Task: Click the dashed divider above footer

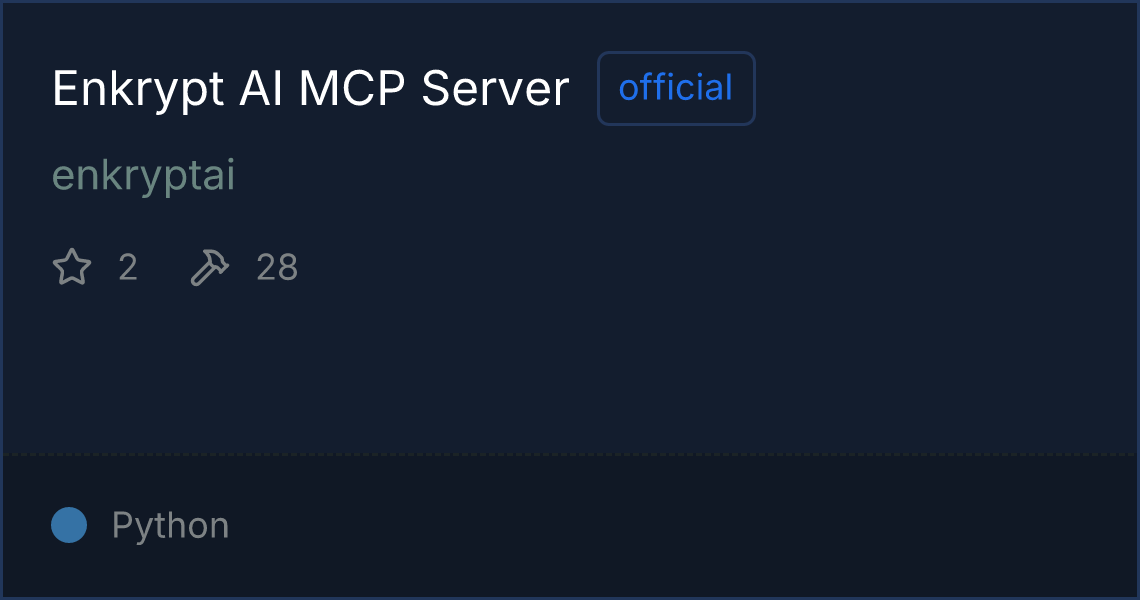Action: (x=569, y=455)
